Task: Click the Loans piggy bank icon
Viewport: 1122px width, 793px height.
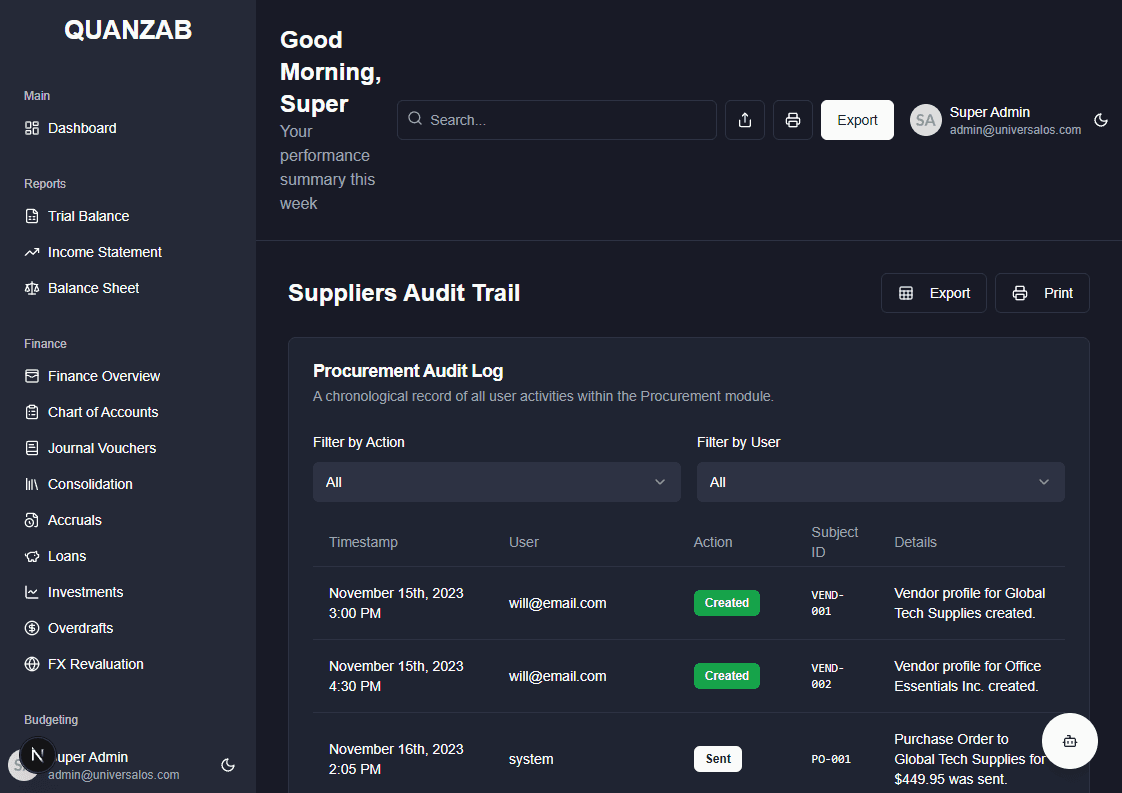Action: [x=31, y=556]
